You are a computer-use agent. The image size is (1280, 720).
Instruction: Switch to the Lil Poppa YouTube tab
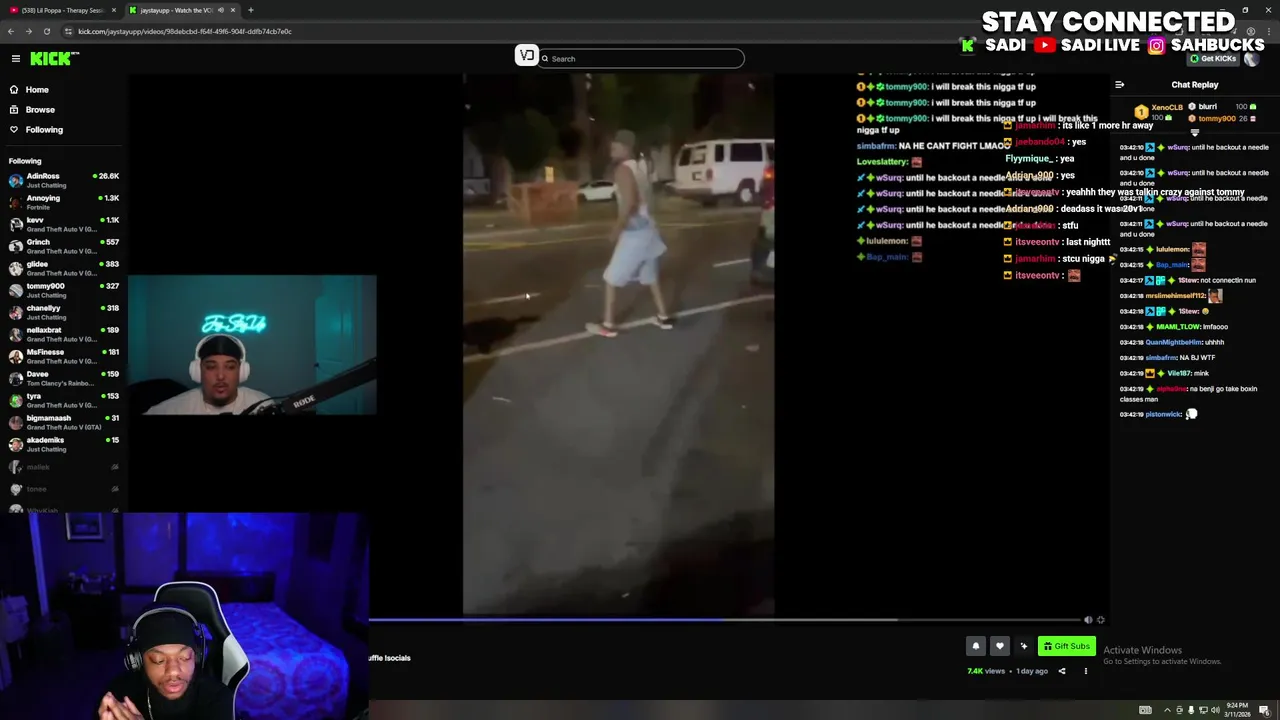62,10
